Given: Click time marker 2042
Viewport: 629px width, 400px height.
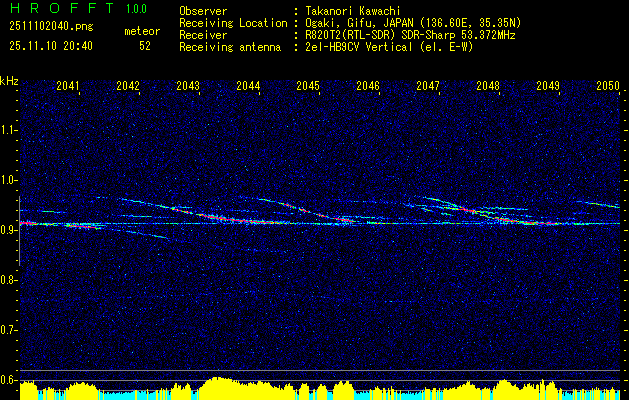Looking at the screenshot, I should coord(128,85).
